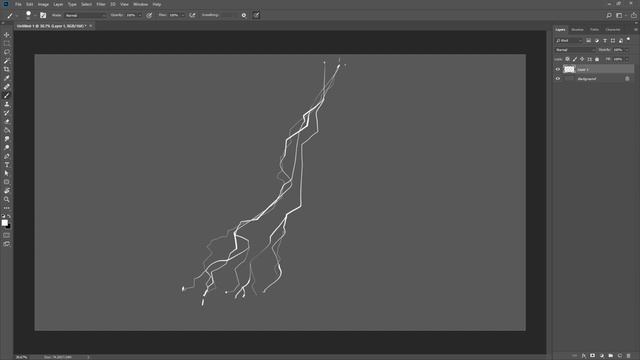Select the Rectangle shape tool
This screenshot has width=640, height=360.
[7, 182]
